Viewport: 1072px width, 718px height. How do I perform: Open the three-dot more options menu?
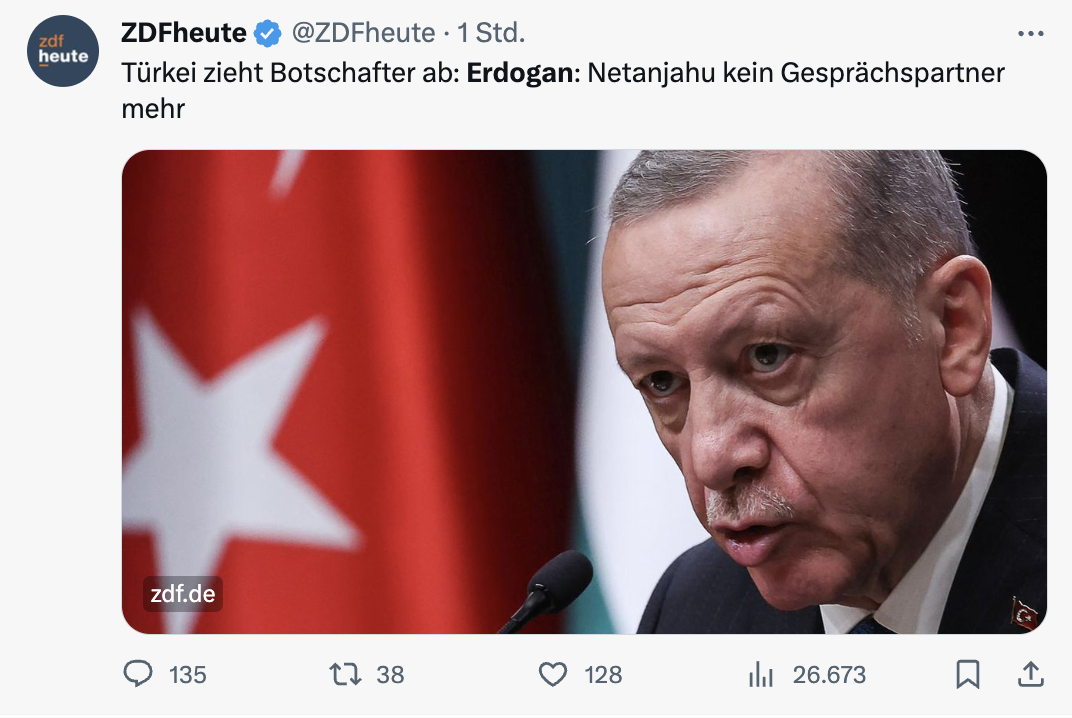click(x=1029, y=33)
